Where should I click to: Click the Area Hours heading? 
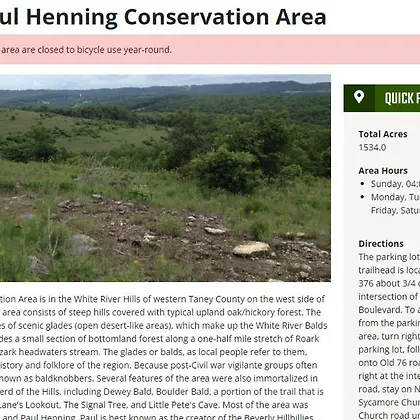pyautogui.click(x=383, y=171)
